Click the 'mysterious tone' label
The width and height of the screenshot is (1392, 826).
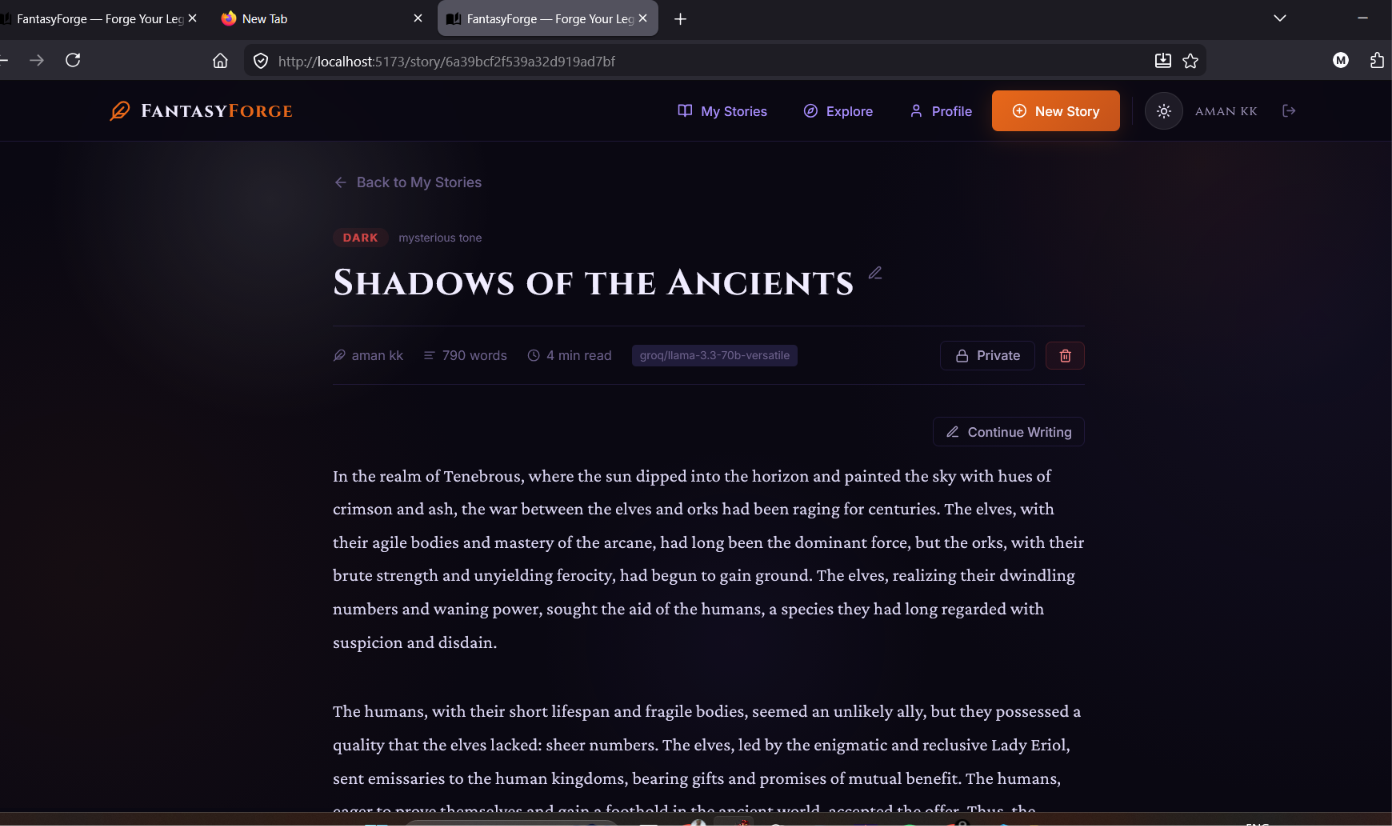tap(440, 238)
